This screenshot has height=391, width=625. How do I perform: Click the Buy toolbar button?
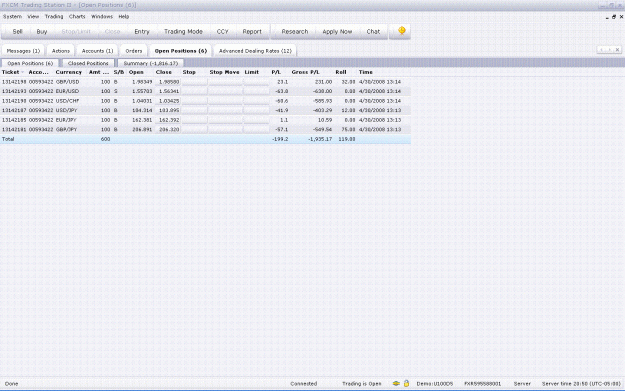click(42, 31)
